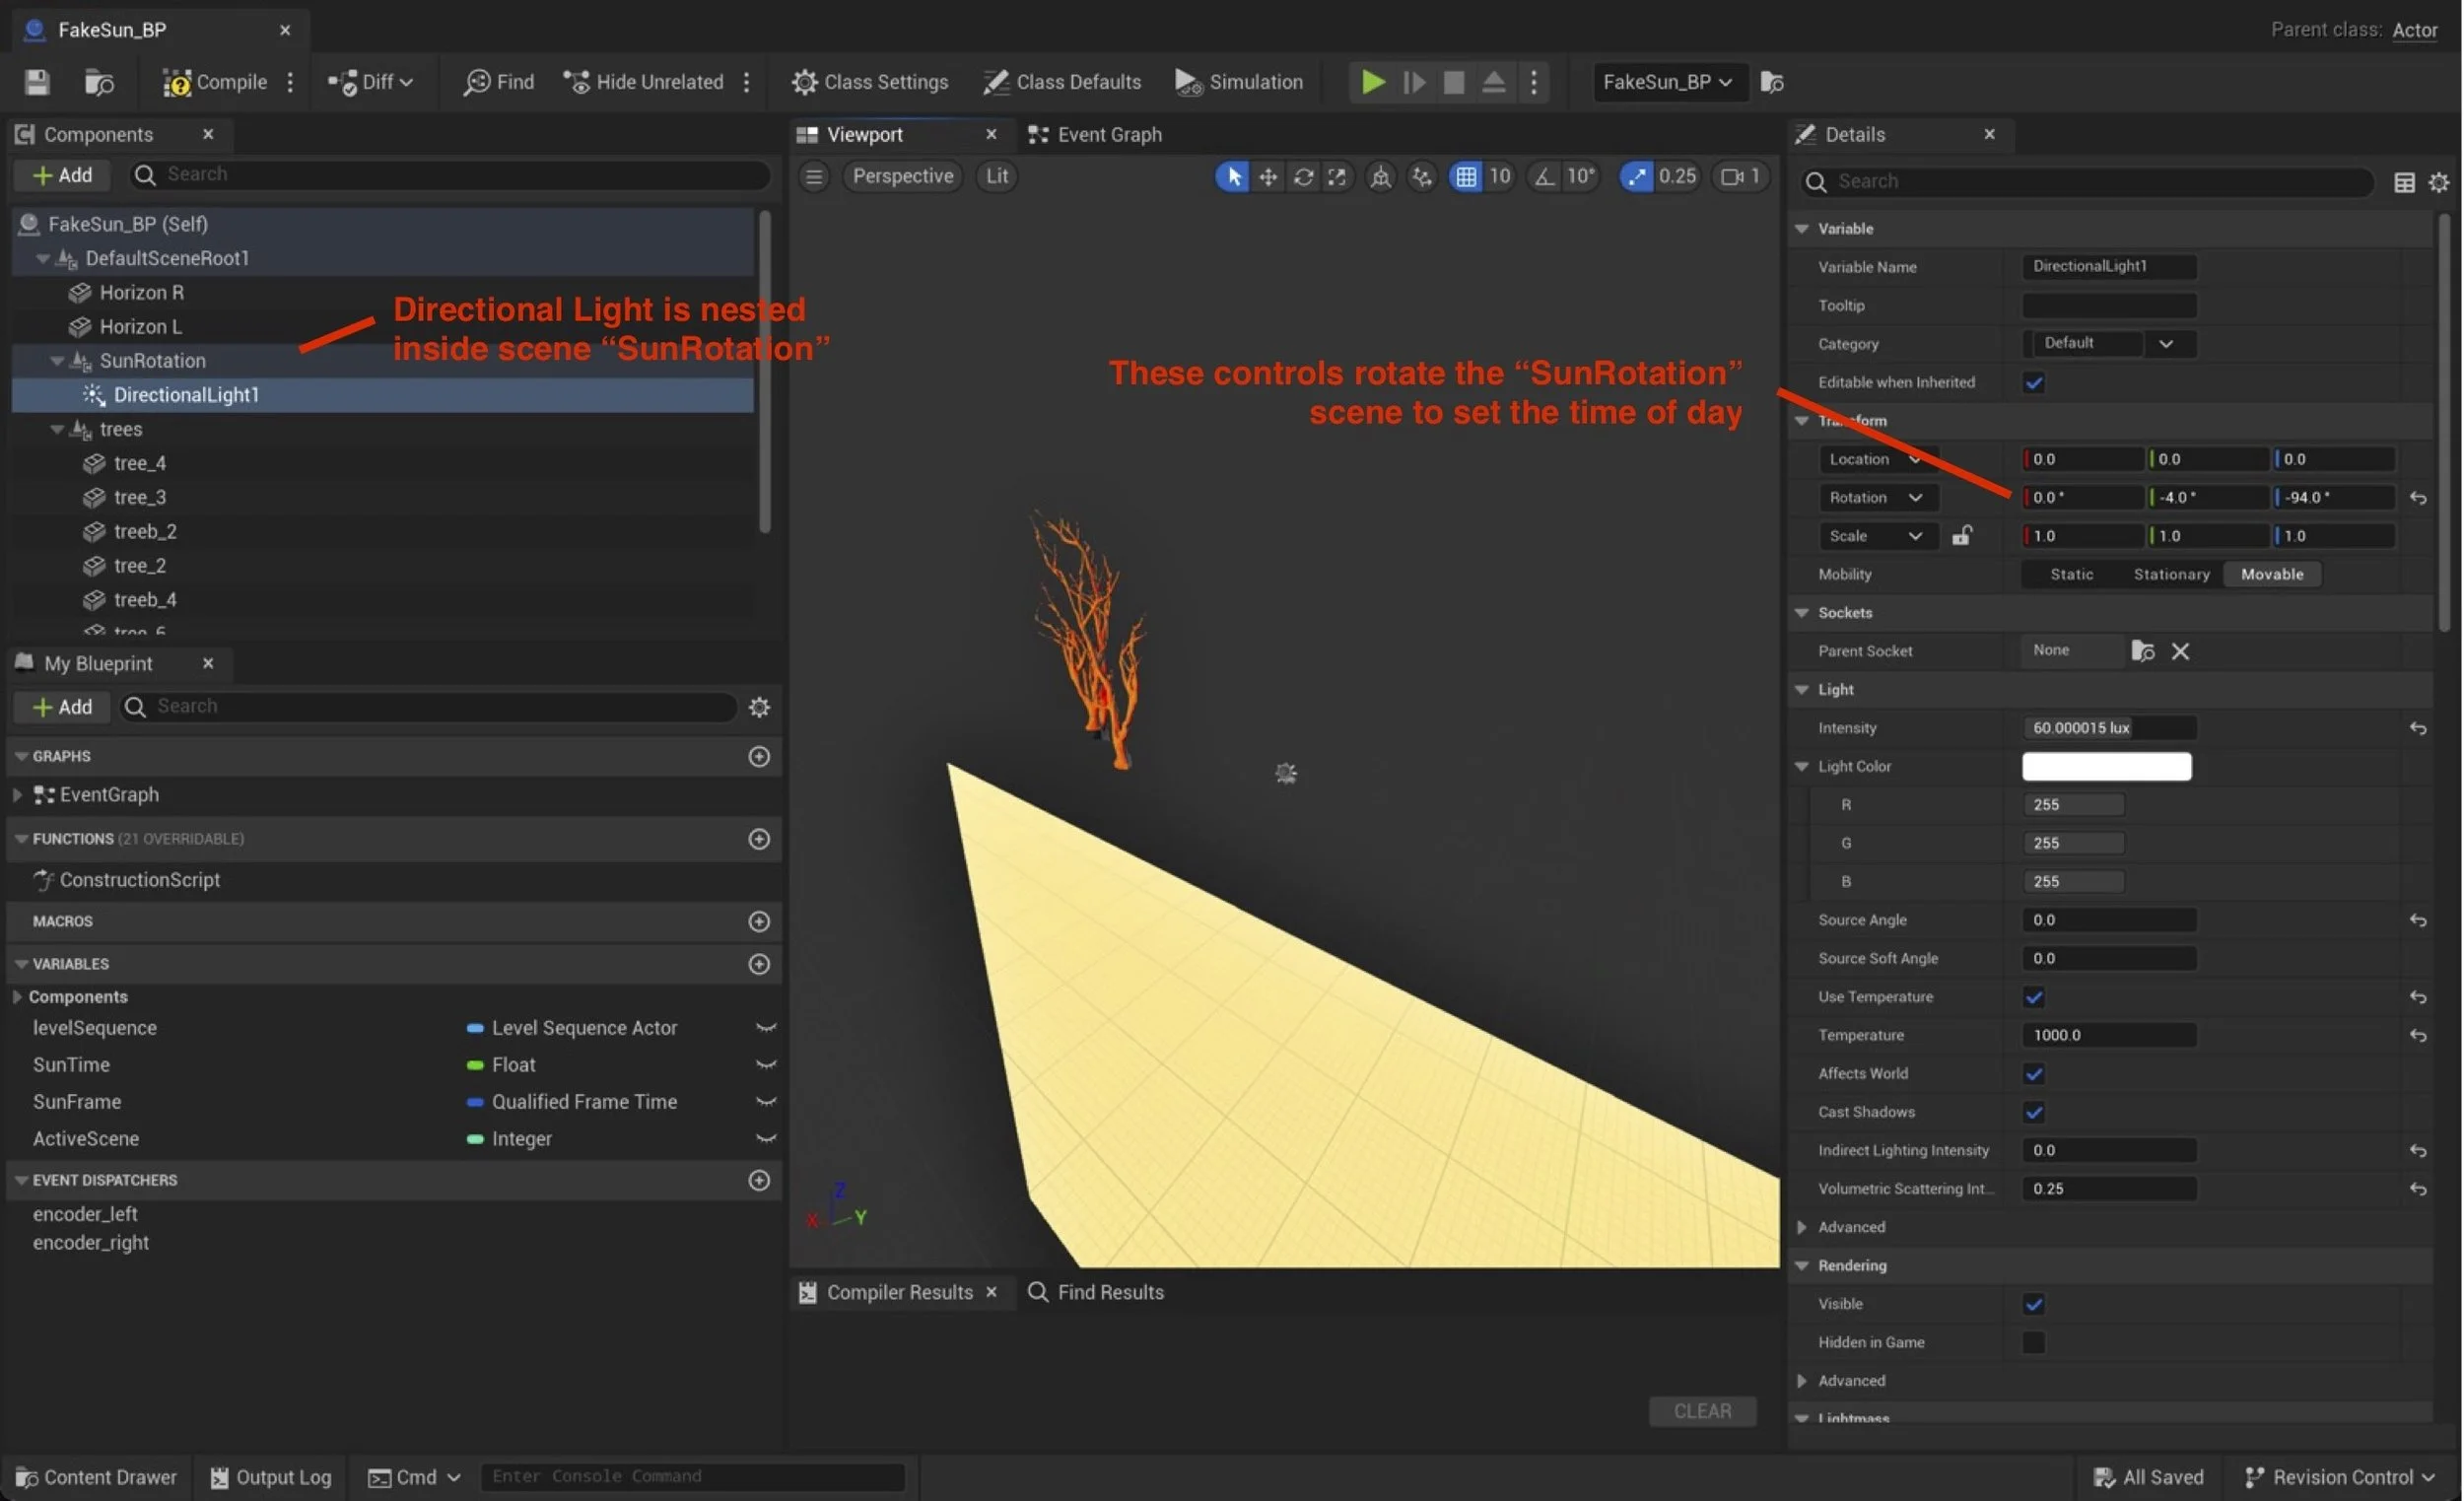Open My Blueprint settings gear
This screenshot has width=2464, height=1501.
(x=759, y=707)
